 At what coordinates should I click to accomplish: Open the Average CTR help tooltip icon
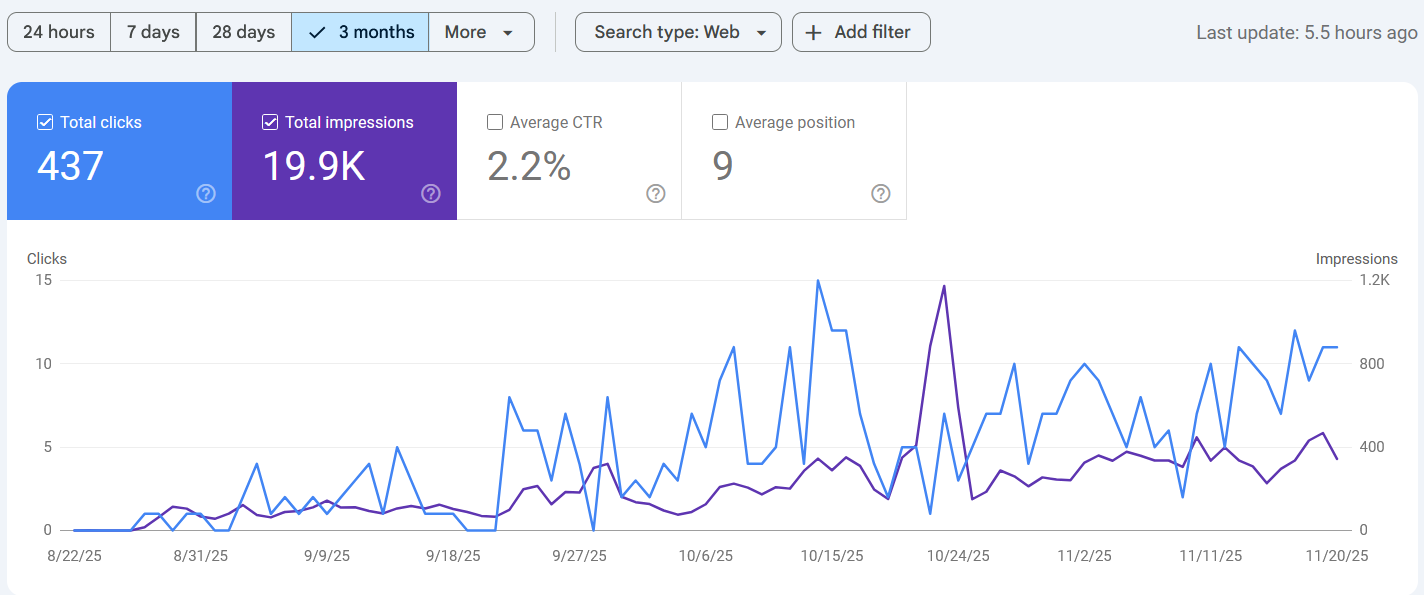655,194
